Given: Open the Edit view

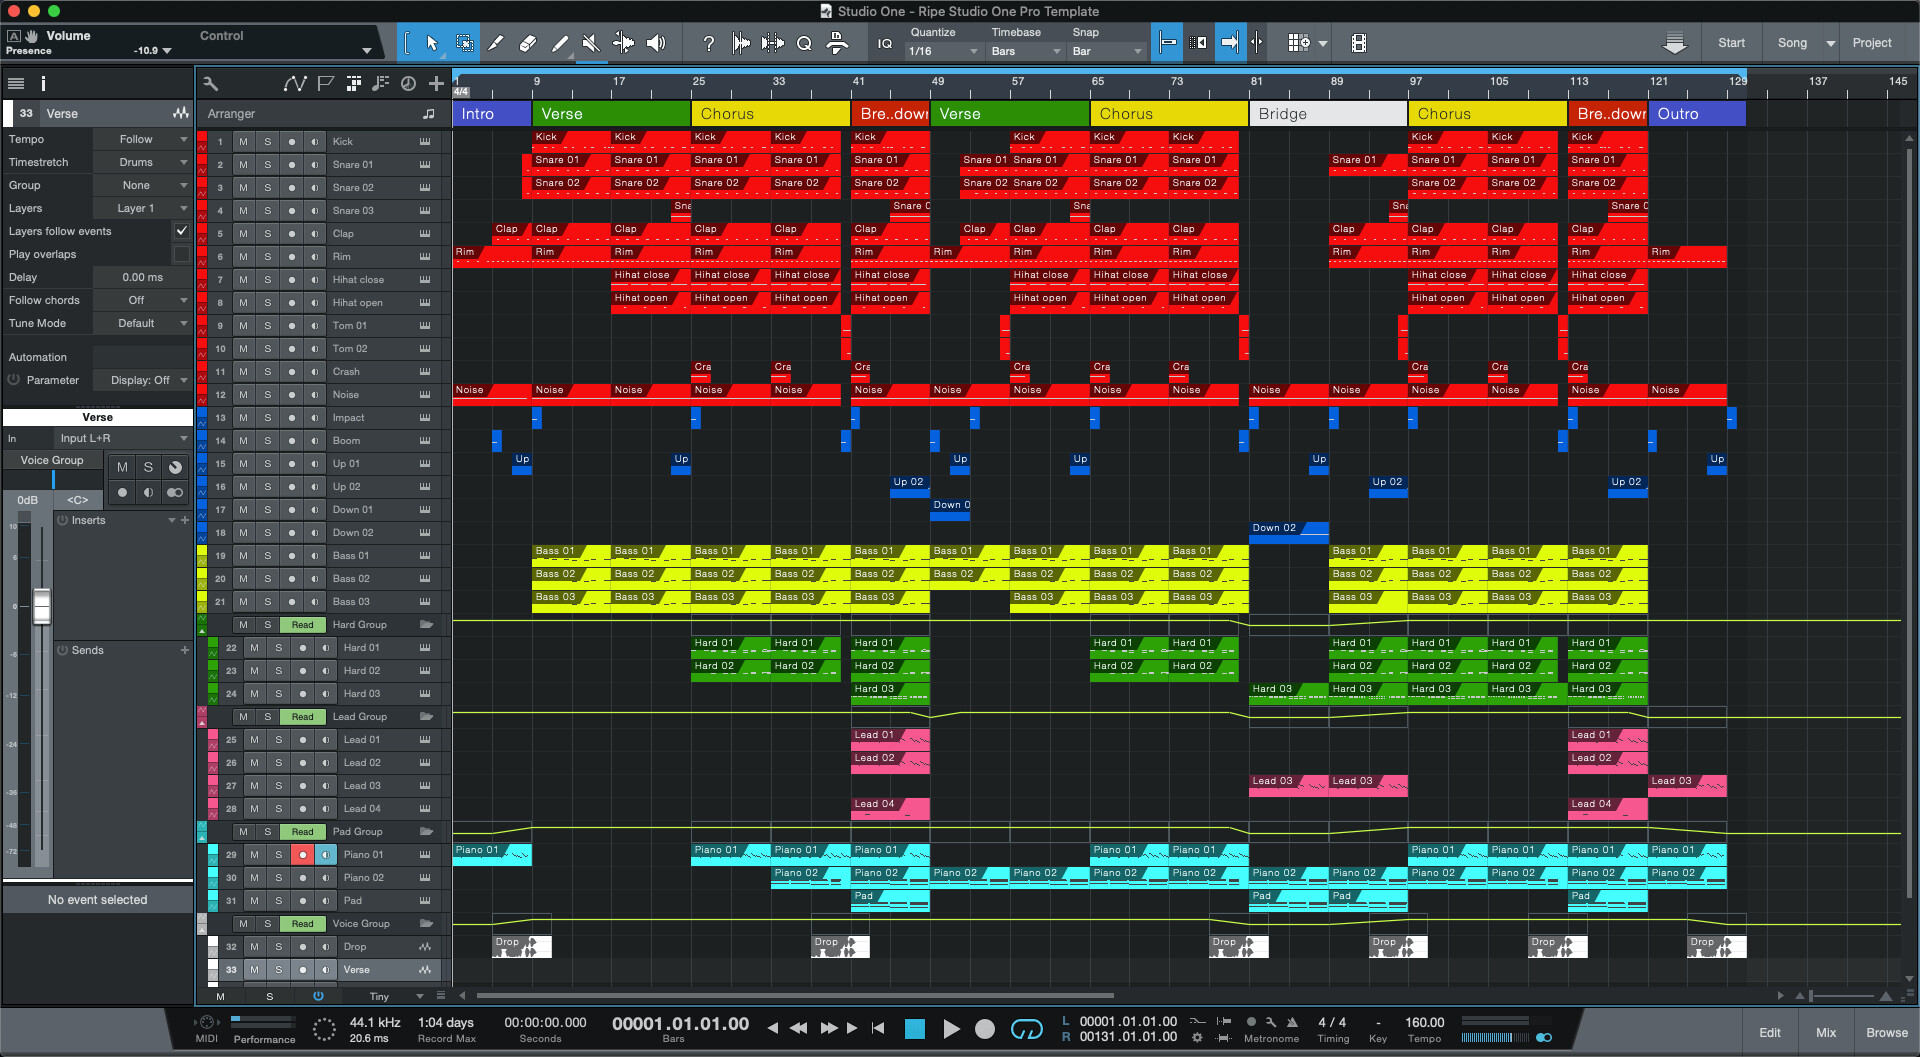Looking at the screenshot, I should tap(1770, 1032).
